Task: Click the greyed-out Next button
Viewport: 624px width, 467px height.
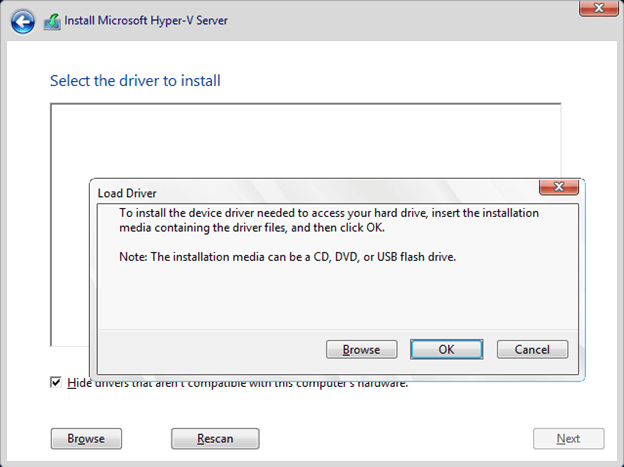Action: tap(568, 438)
